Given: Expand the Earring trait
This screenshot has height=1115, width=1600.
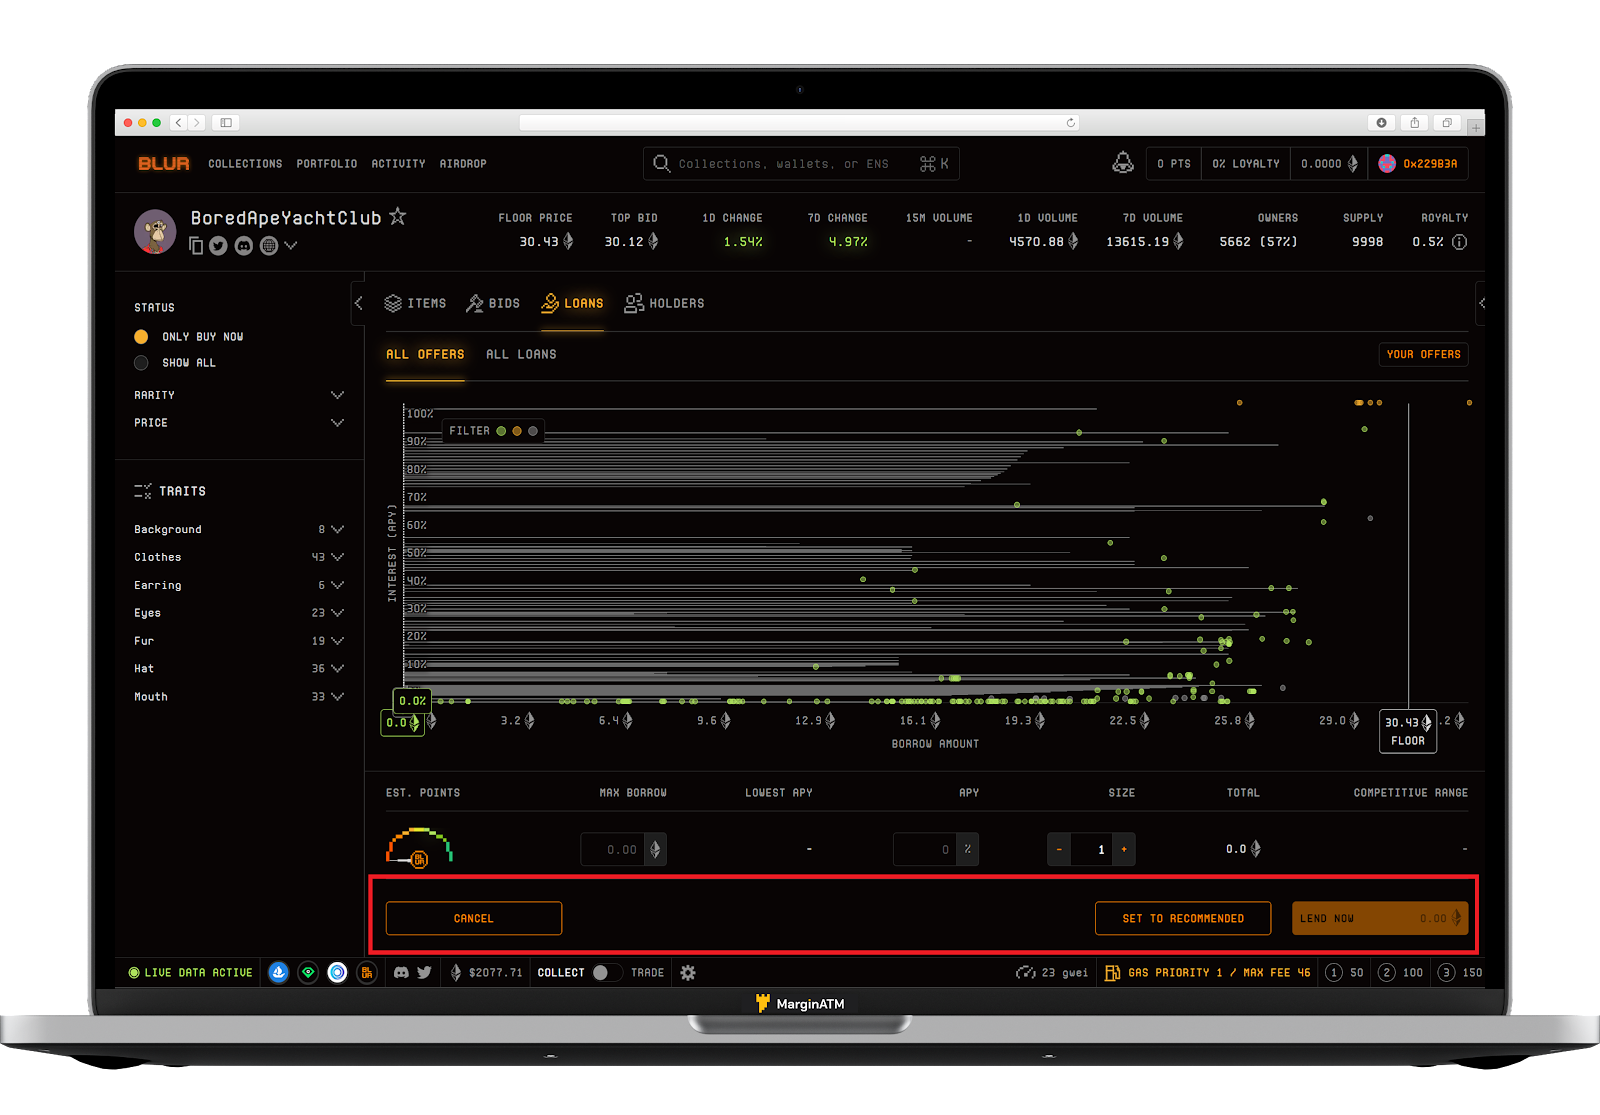Looking at the screenshot, I should pos(239,585).
